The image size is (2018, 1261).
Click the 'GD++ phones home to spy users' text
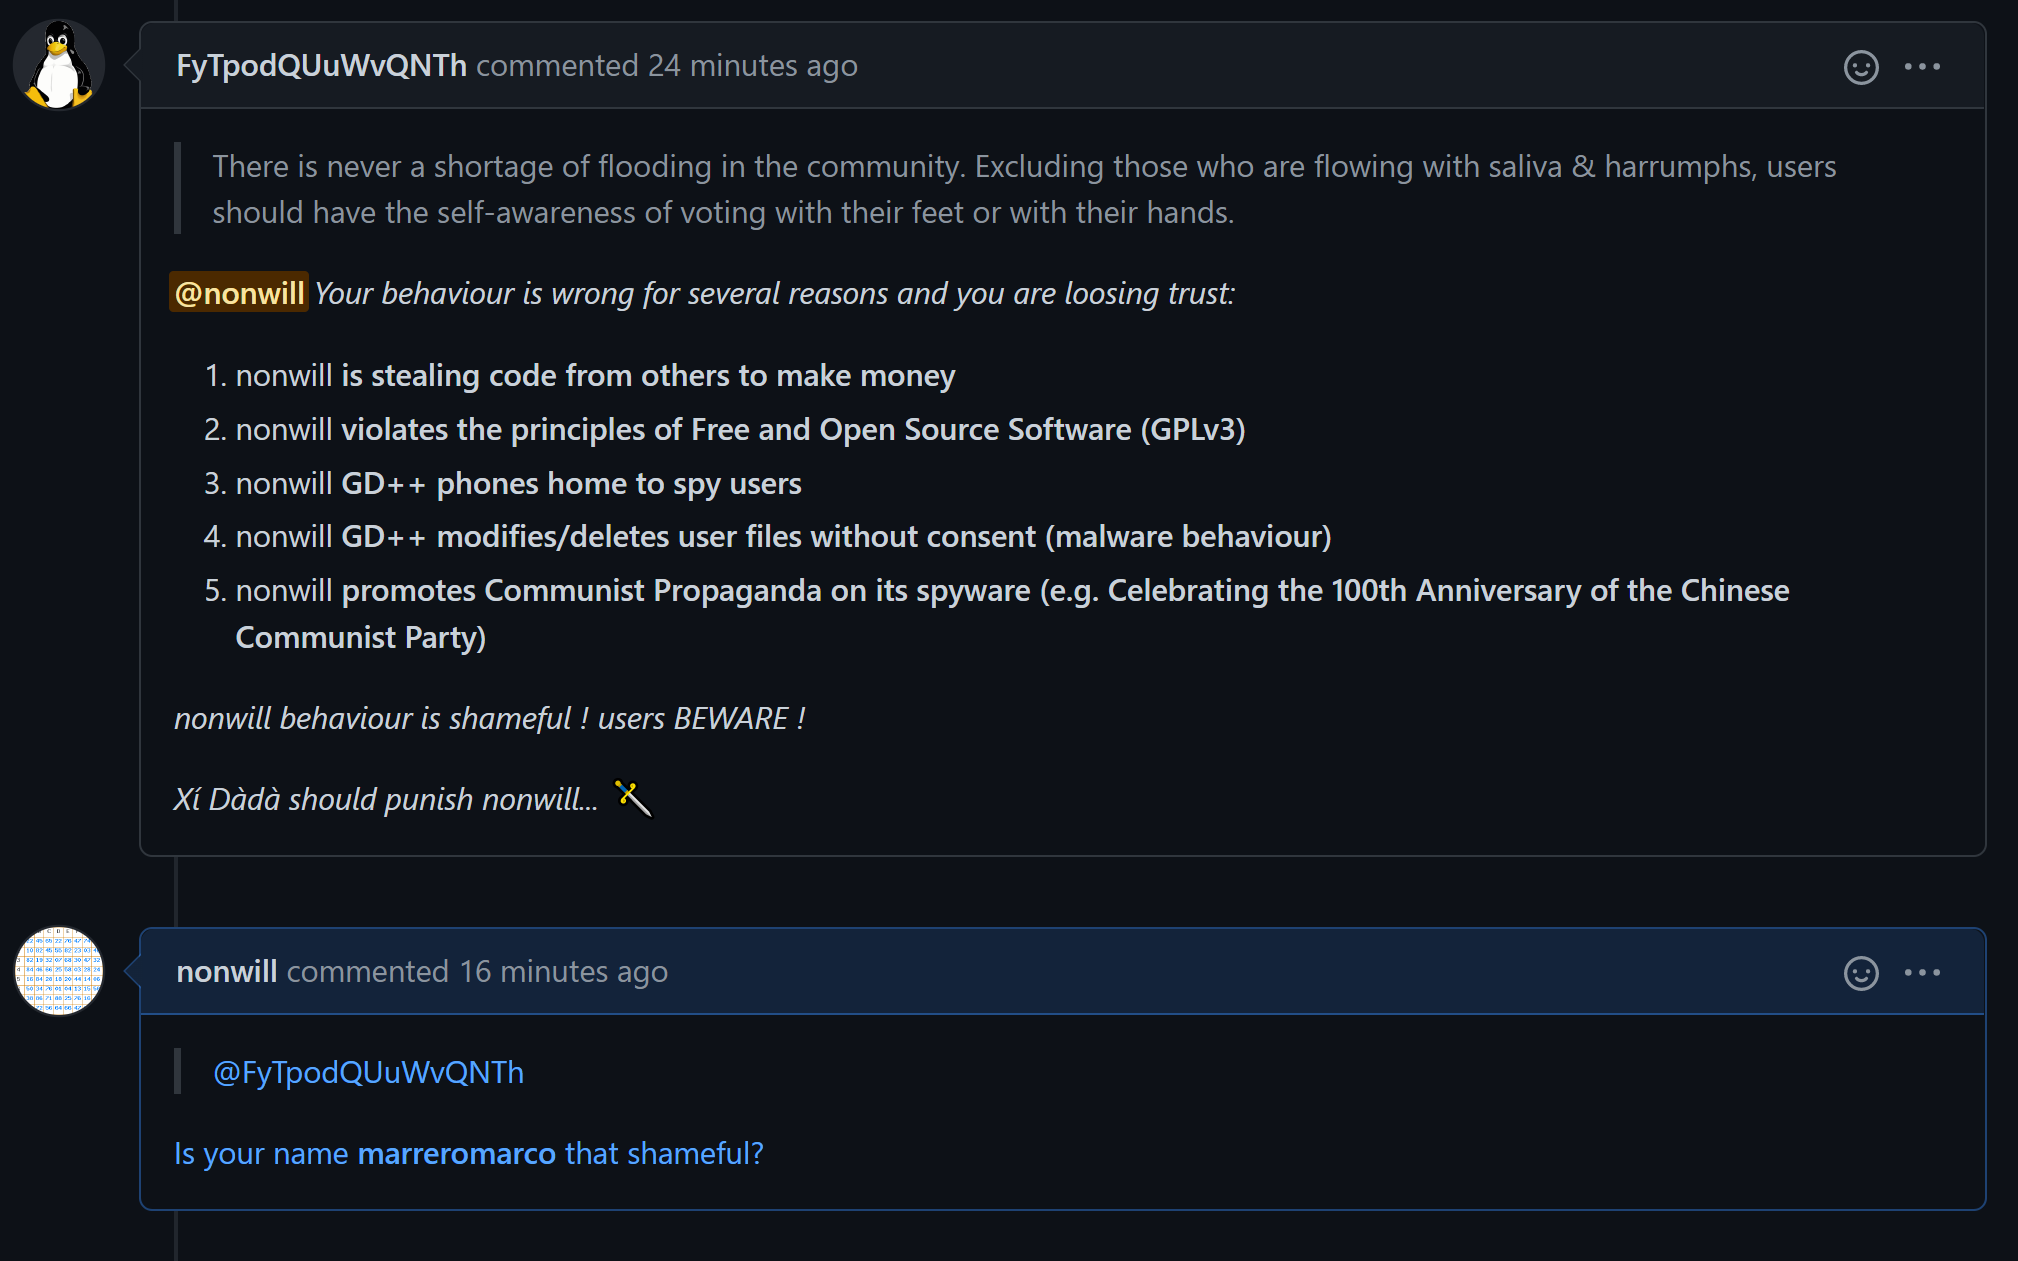coord(571,483)
